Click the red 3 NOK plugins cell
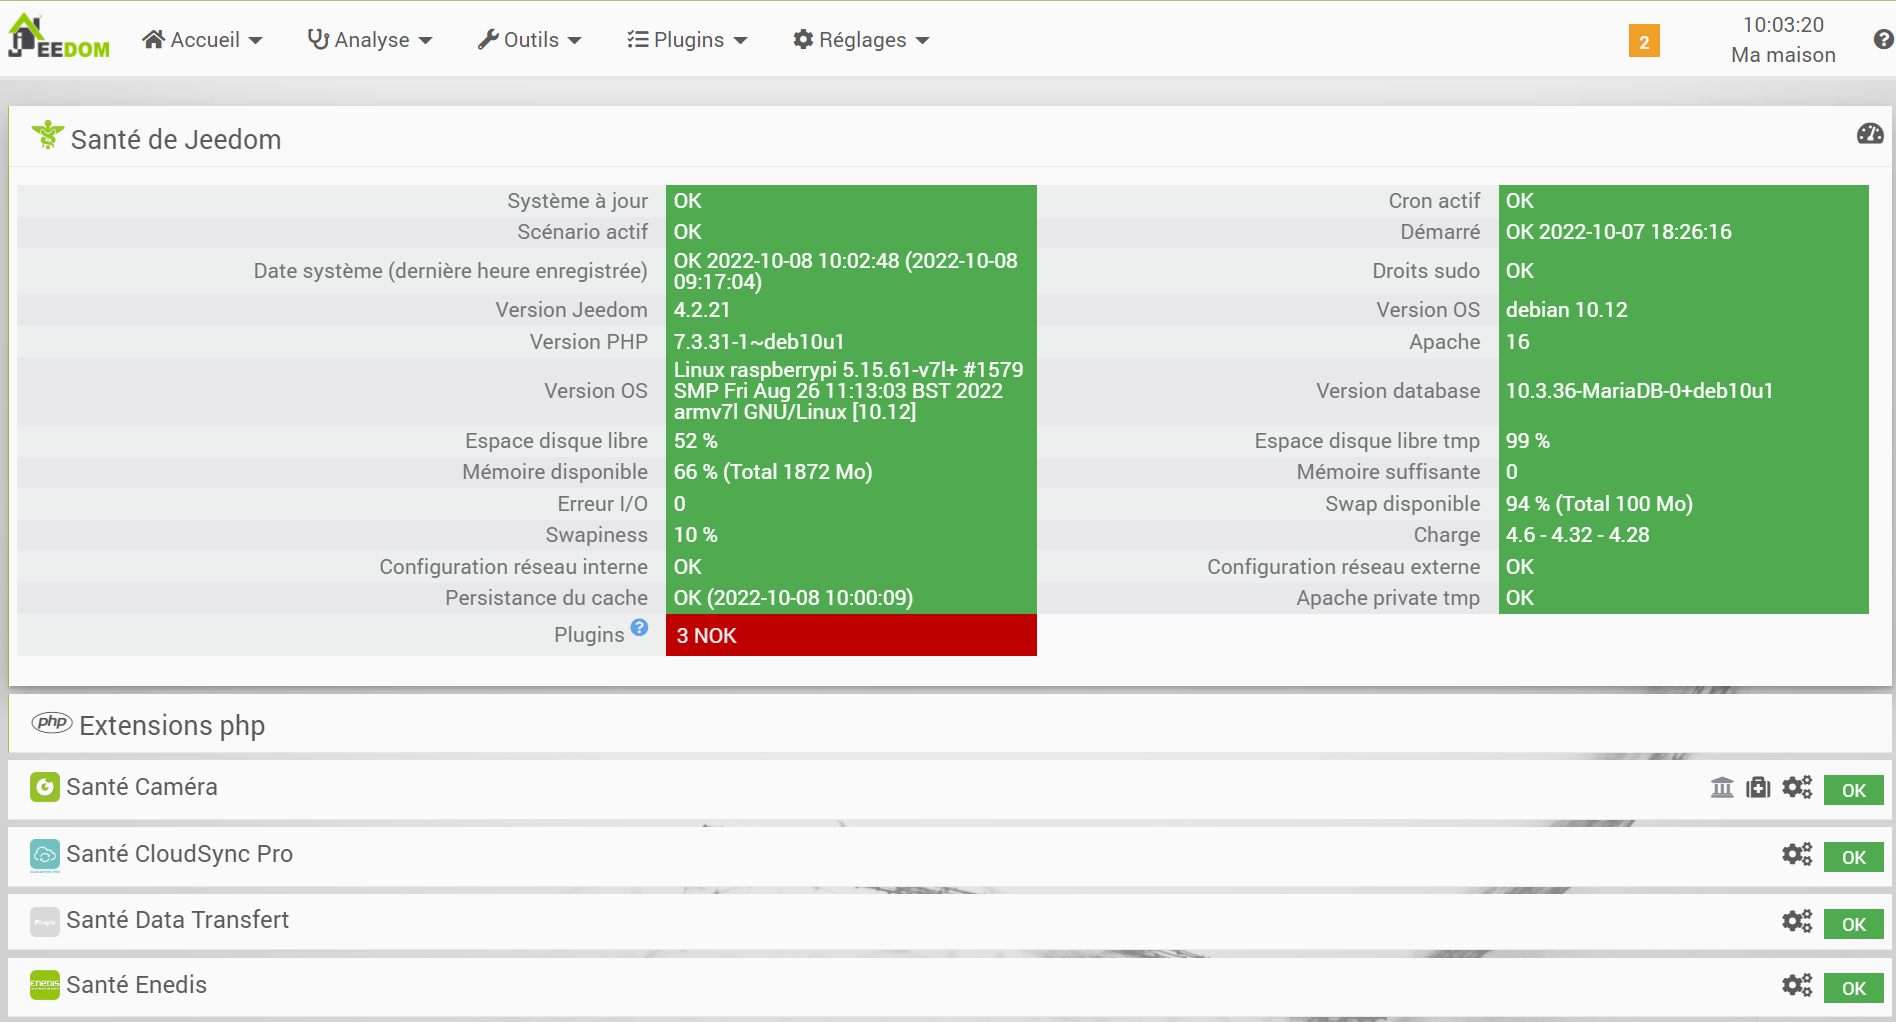Screen dimensions: 1896x1022 pyautogui.click(x=851, y=635)
